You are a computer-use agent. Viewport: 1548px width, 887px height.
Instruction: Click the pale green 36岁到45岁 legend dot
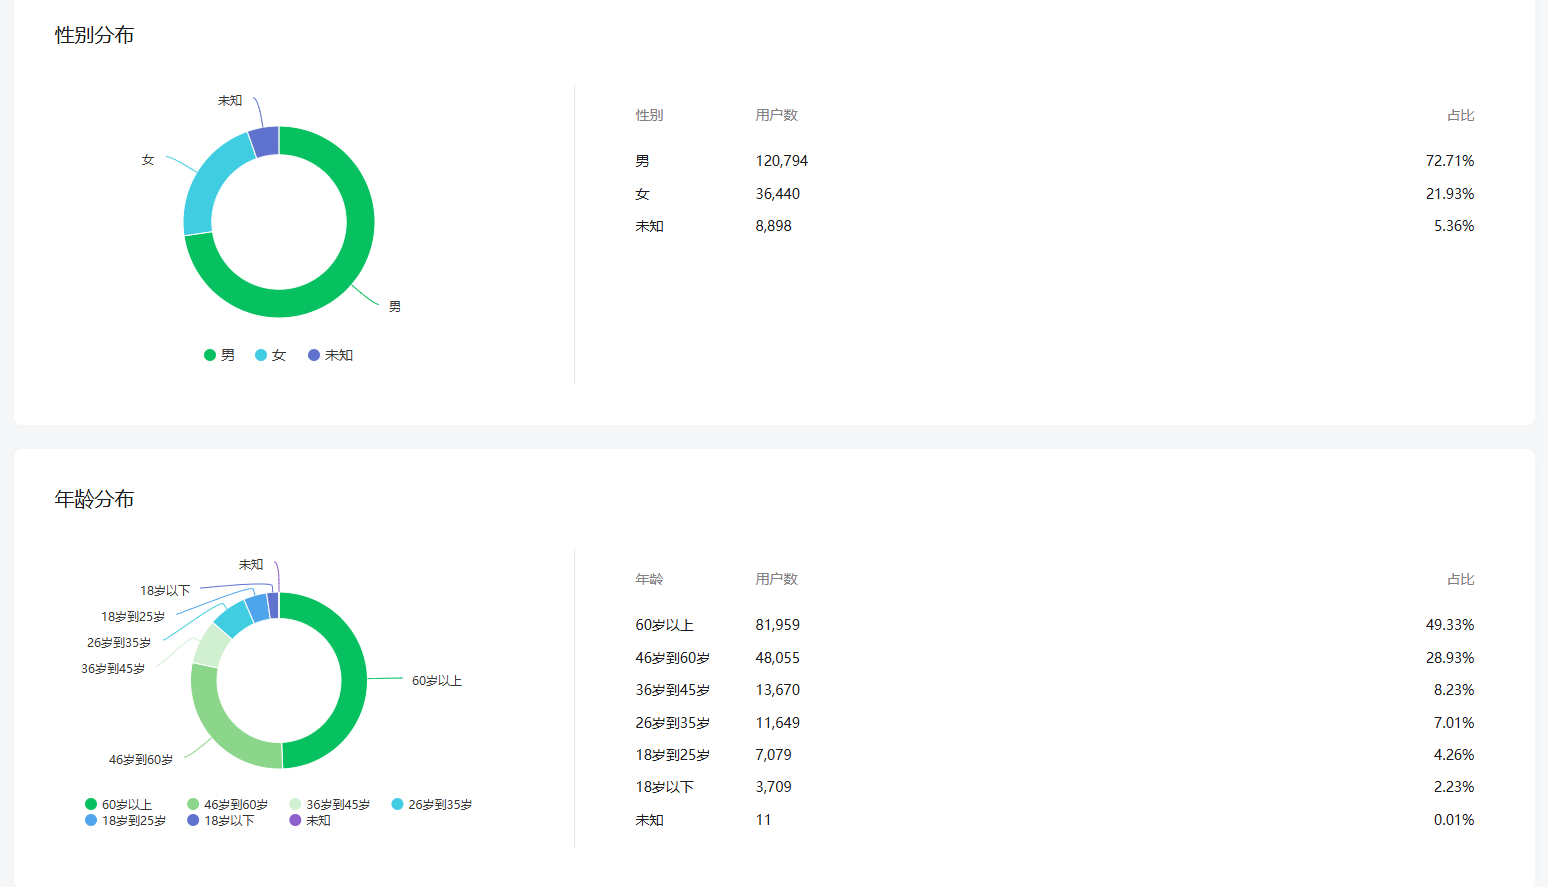(x=295, y=804)
